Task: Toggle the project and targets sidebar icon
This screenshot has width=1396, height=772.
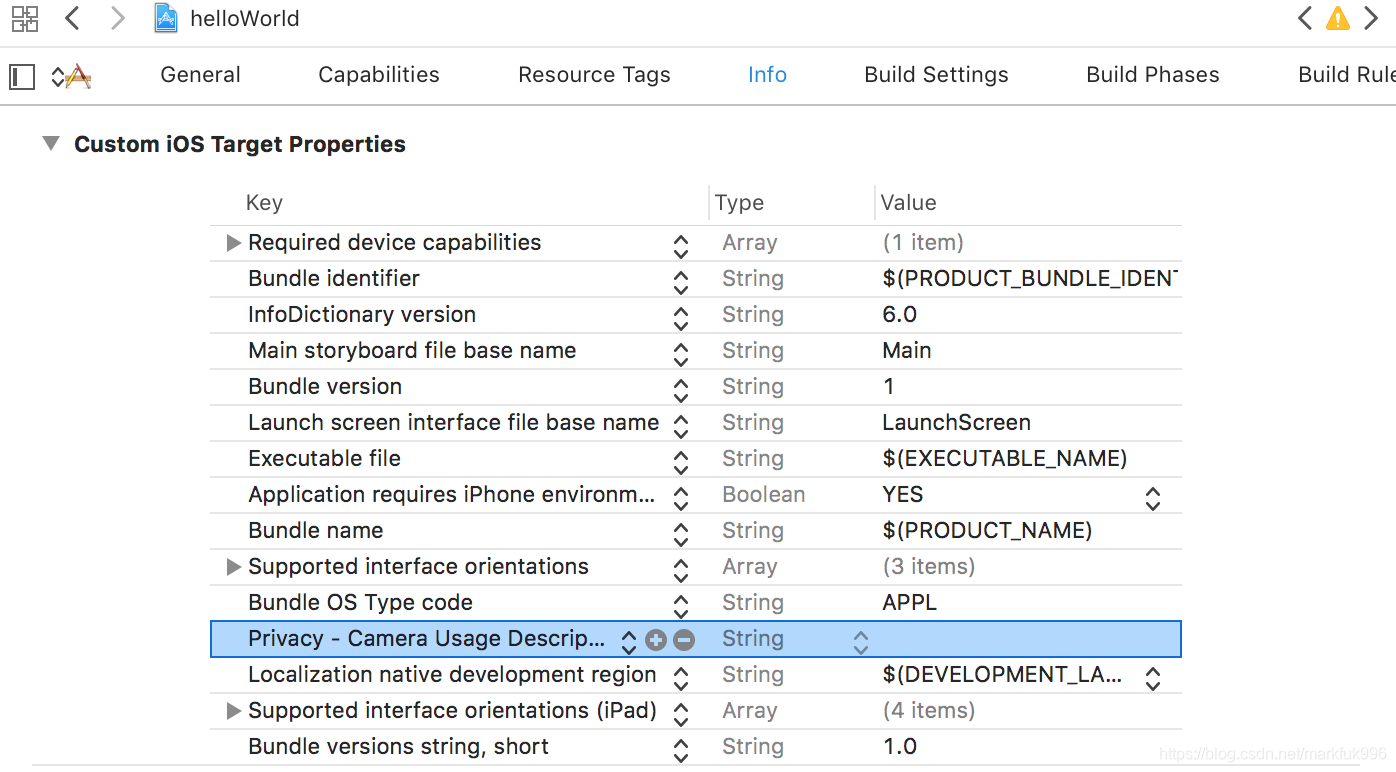Action: [x=22, y=76]
